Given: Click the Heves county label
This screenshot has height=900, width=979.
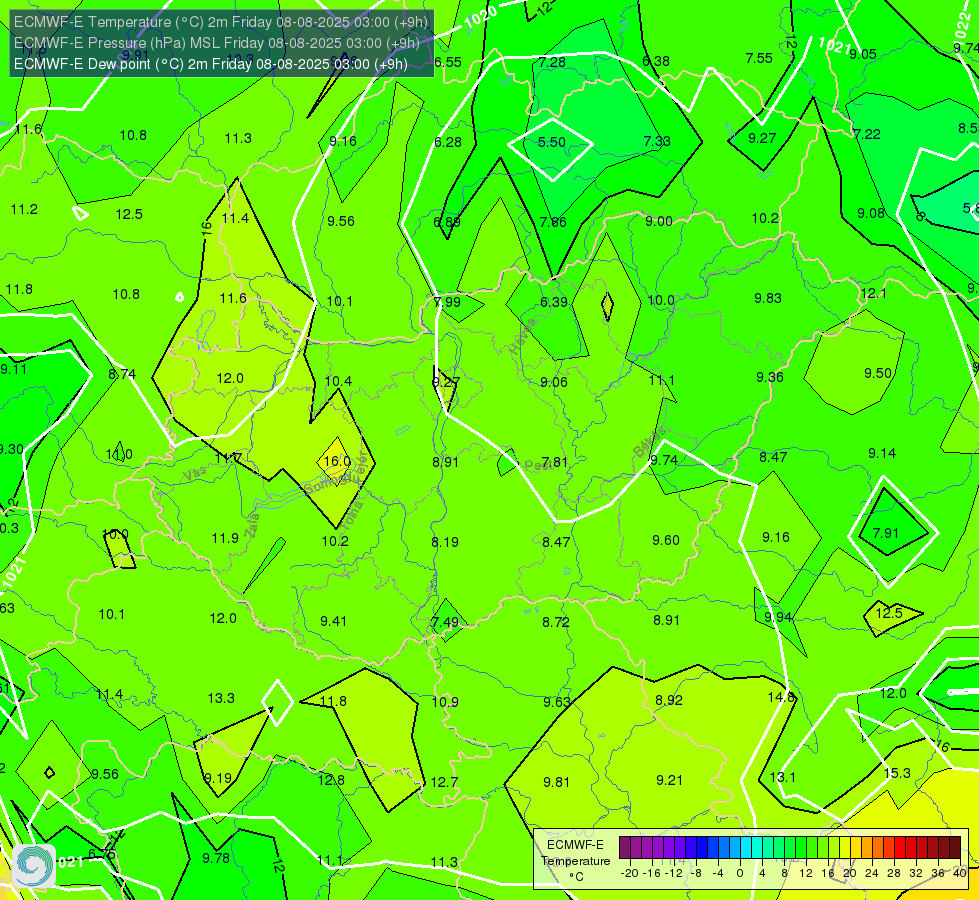Looking at the screenshot, I should [523, 337].
